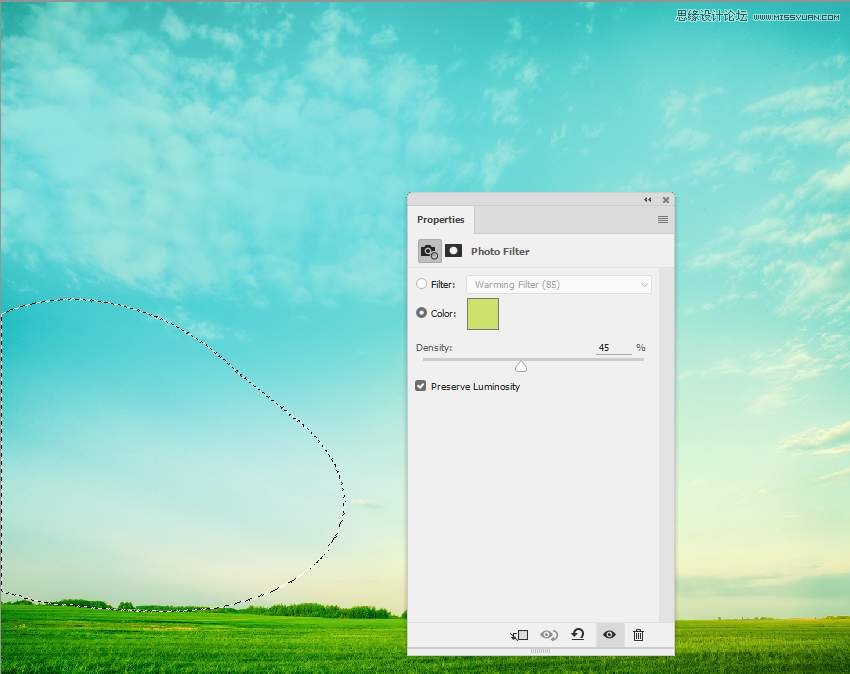The height and width of the screenshot is (674, 850).
Task: Click the resize grip at the panel bottom
Action: pyautogui.click(x=540, y=651)
